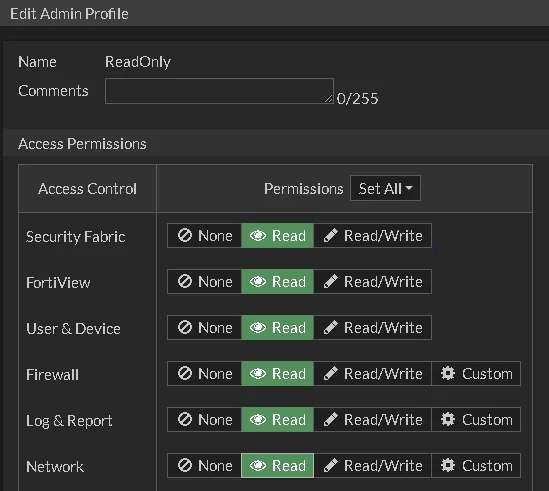The image size is (549, 491).
Task: Click the Name field label
Action: [x=37, y=62]
